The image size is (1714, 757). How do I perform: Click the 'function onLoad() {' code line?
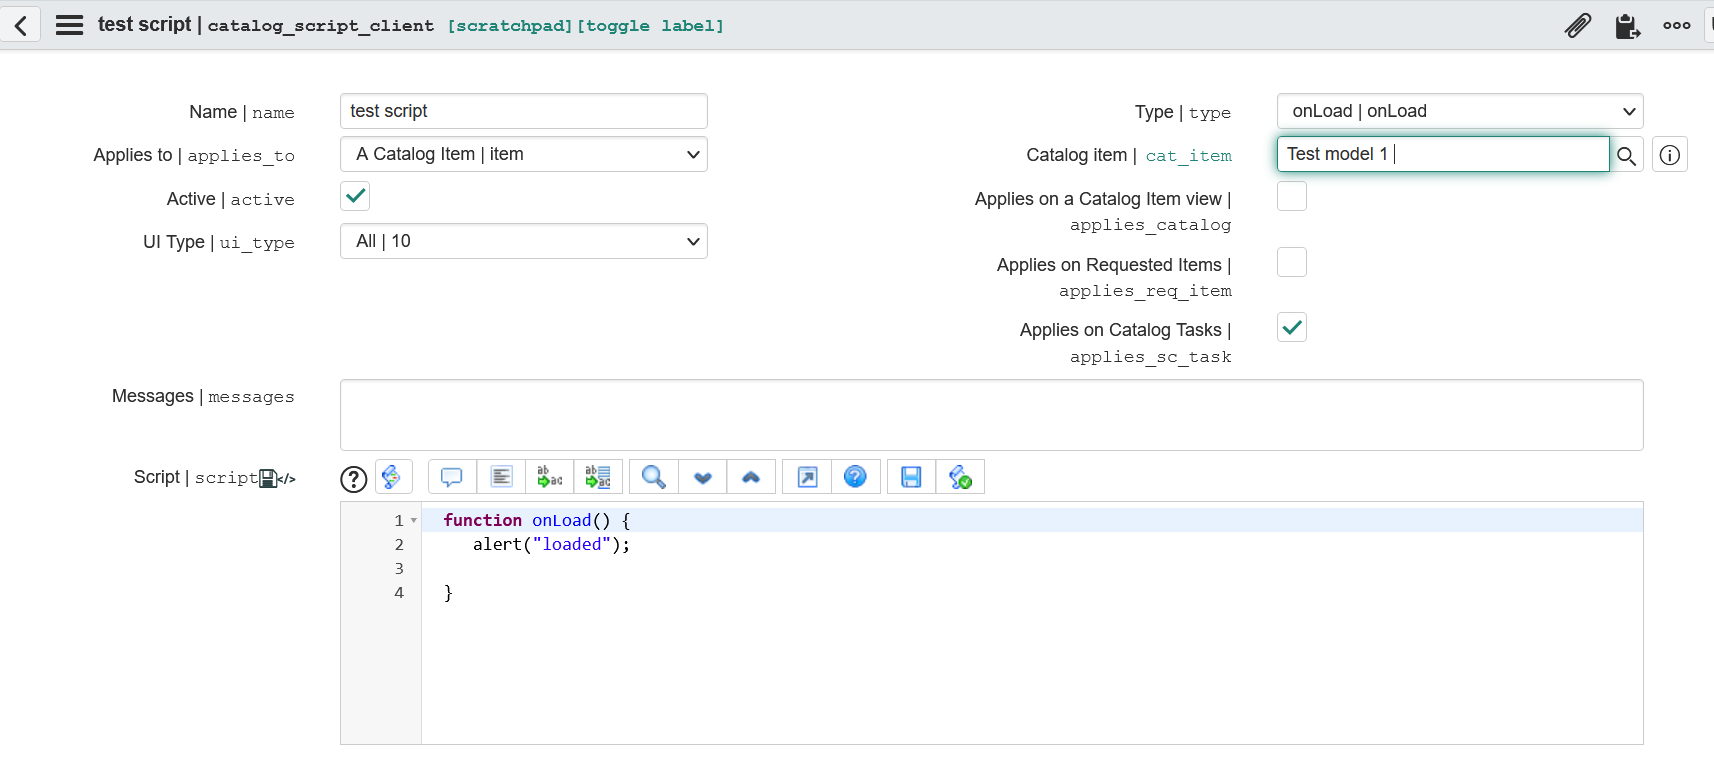click(x=537, y=521)
